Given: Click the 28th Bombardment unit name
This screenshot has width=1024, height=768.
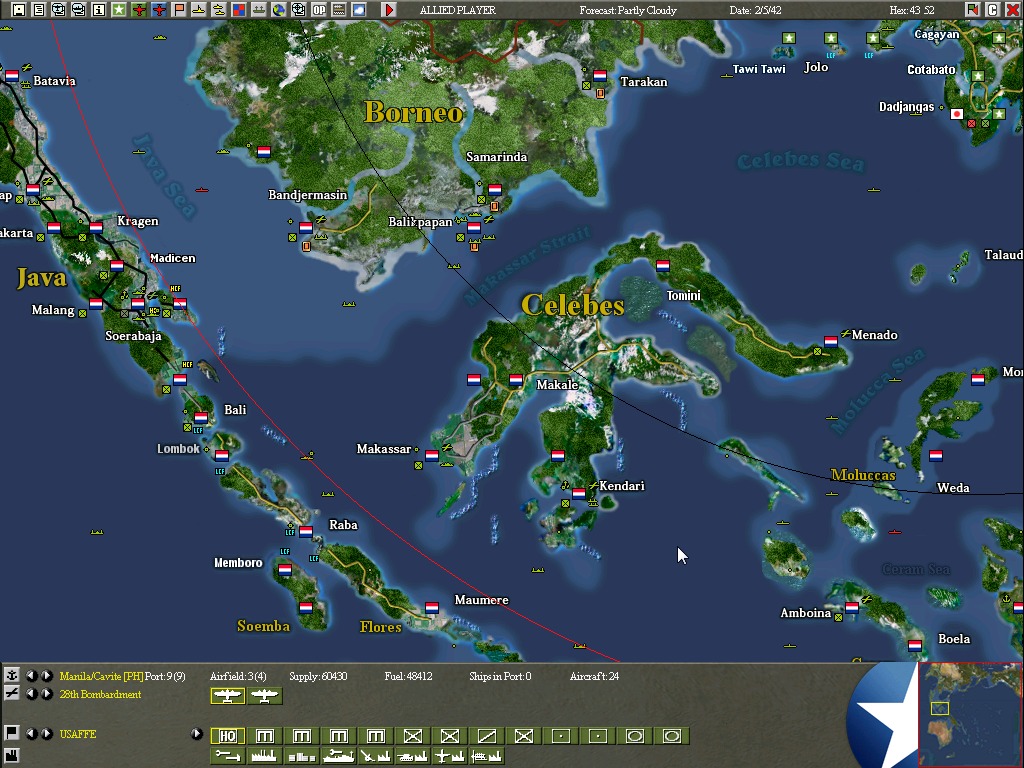Looking at the screenshot, I should point(100,694).
